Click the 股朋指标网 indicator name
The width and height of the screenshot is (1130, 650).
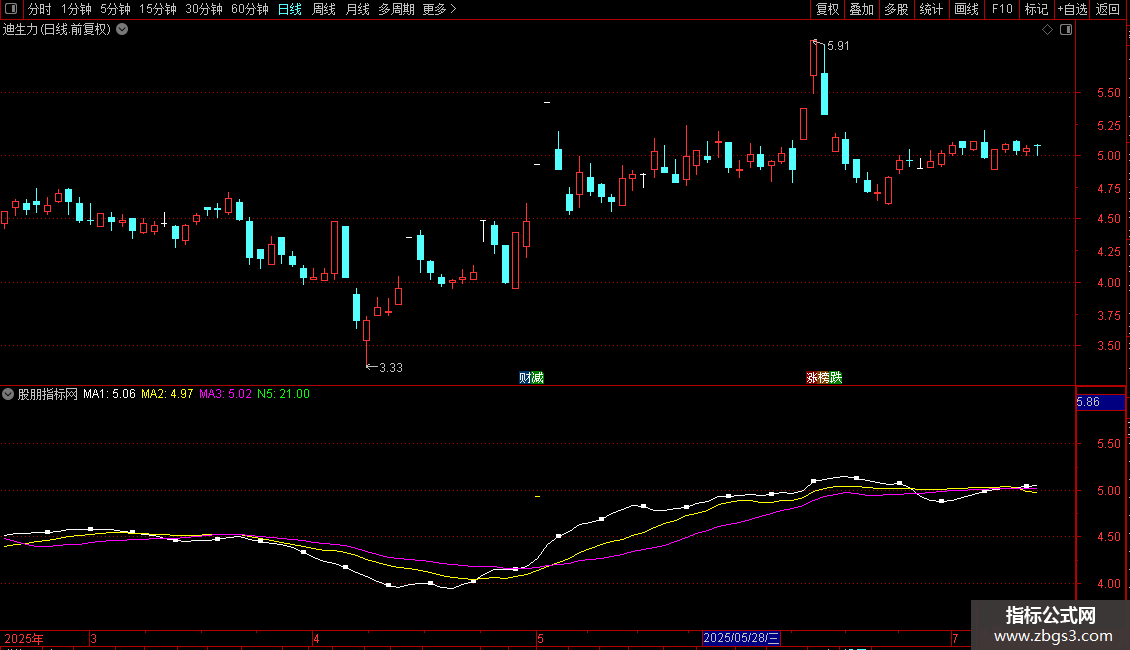click(x=48, y=394)
